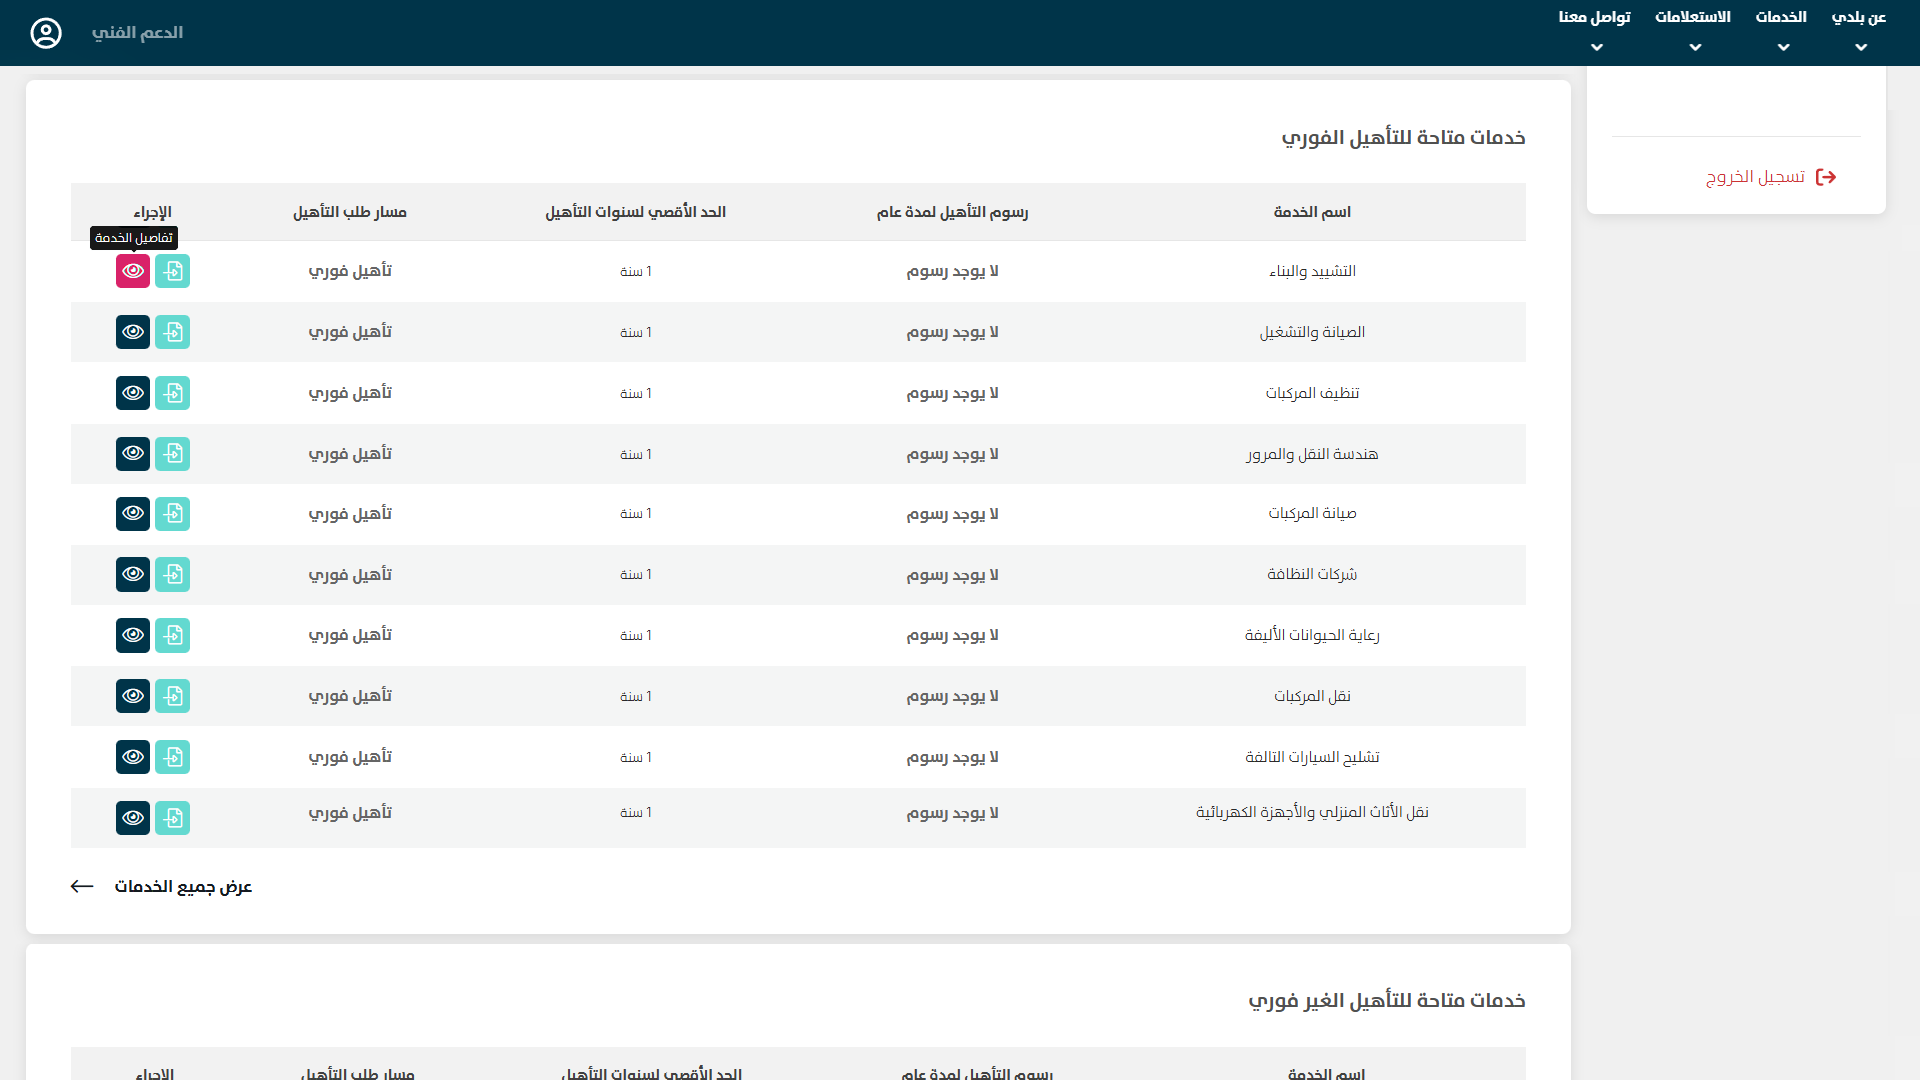This screenshot has height=1080, width=1920.
Task: Expand the الاستعلامات menu chevron
Action: point(1695,47)
